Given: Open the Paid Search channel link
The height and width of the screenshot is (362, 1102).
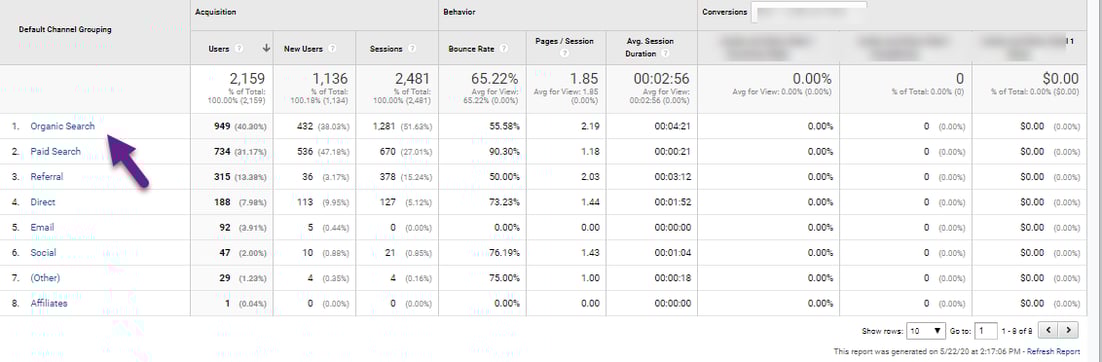Looking at the screenshot, I should [x=56, y=152].
